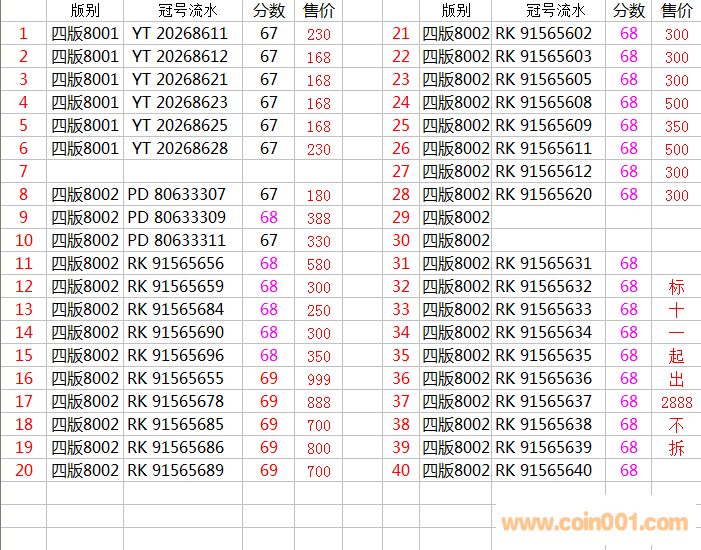Select the price cell showing 888
Viewport: 701px width, 550px height.
coord(319,402)
